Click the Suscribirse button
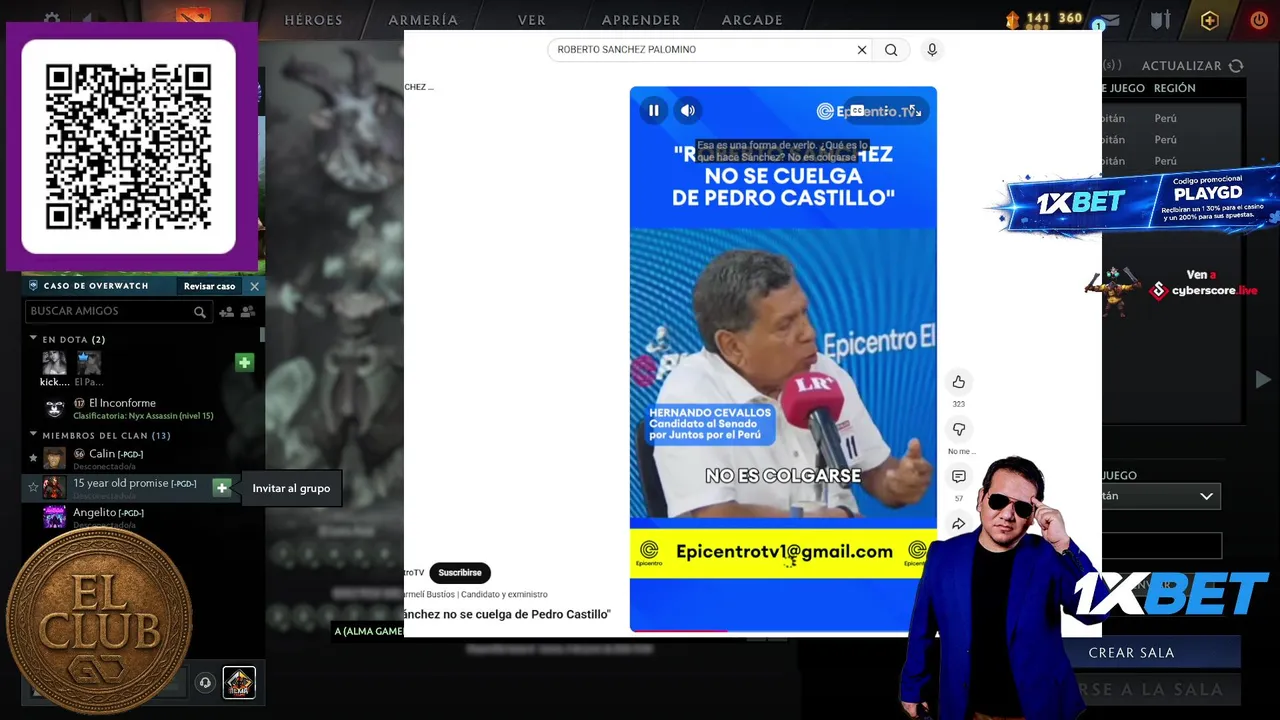The width and height of the screenshot is (1280, 720). click(460, 573)
